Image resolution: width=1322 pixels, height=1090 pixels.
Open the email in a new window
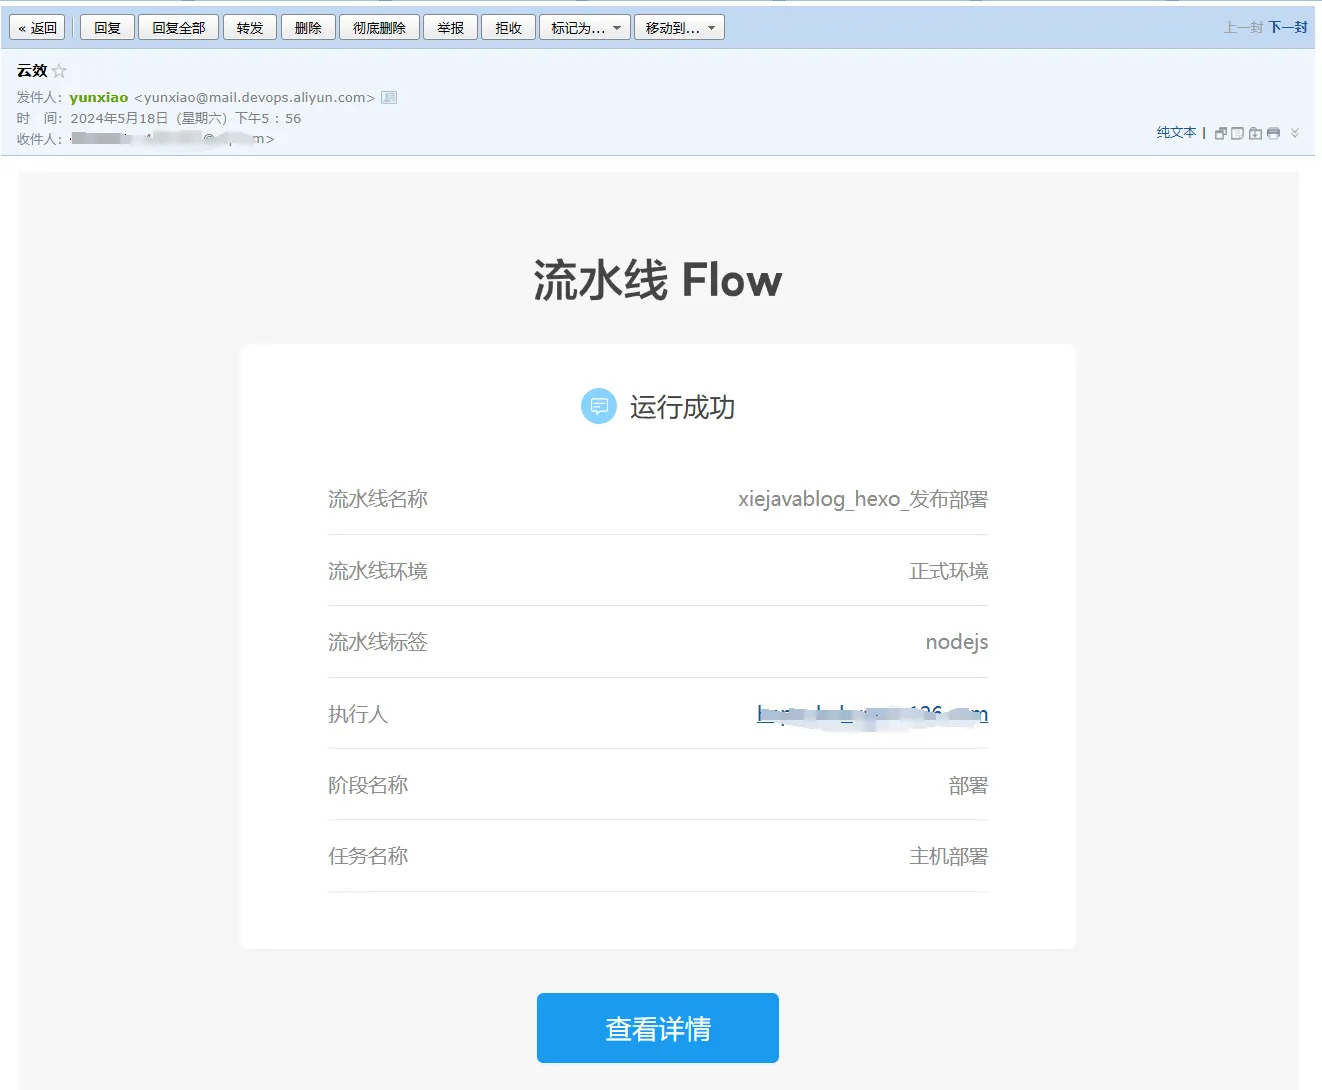[x=1221, y=133]
